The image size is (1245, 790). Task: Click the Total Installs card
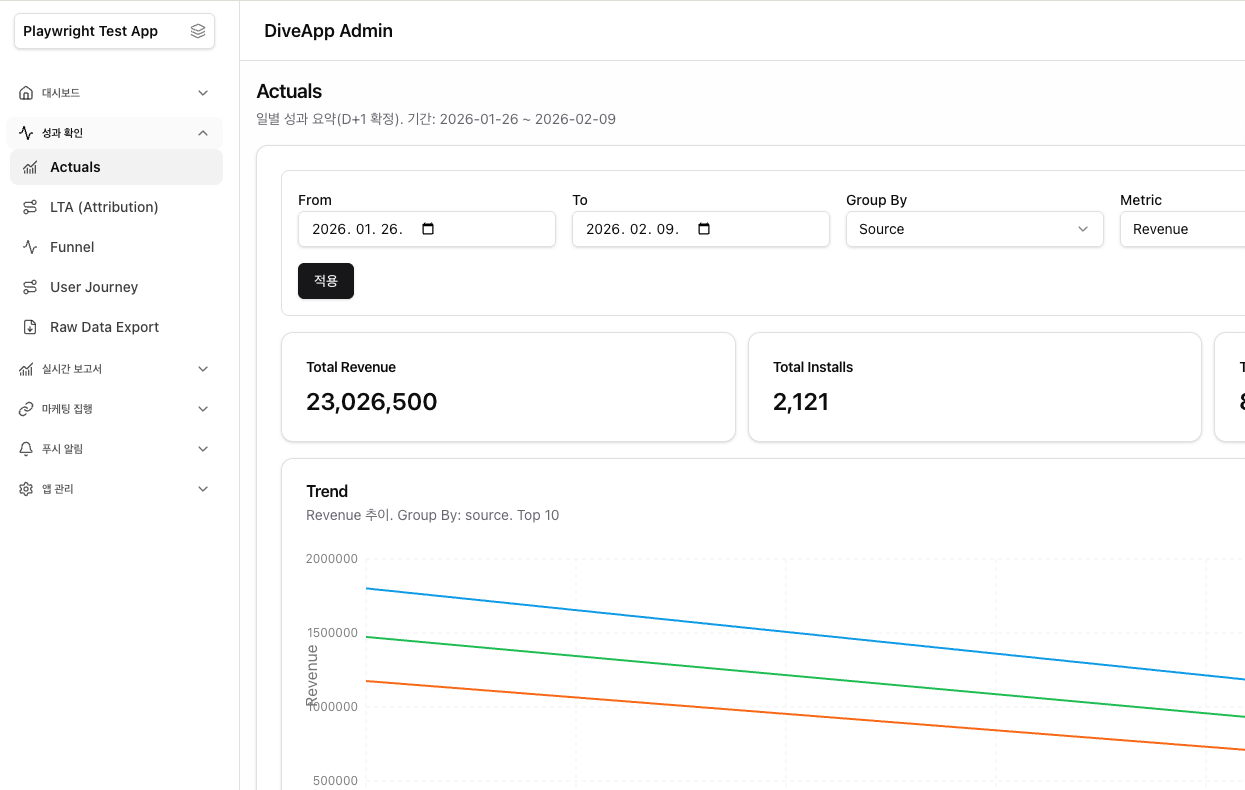975,387
